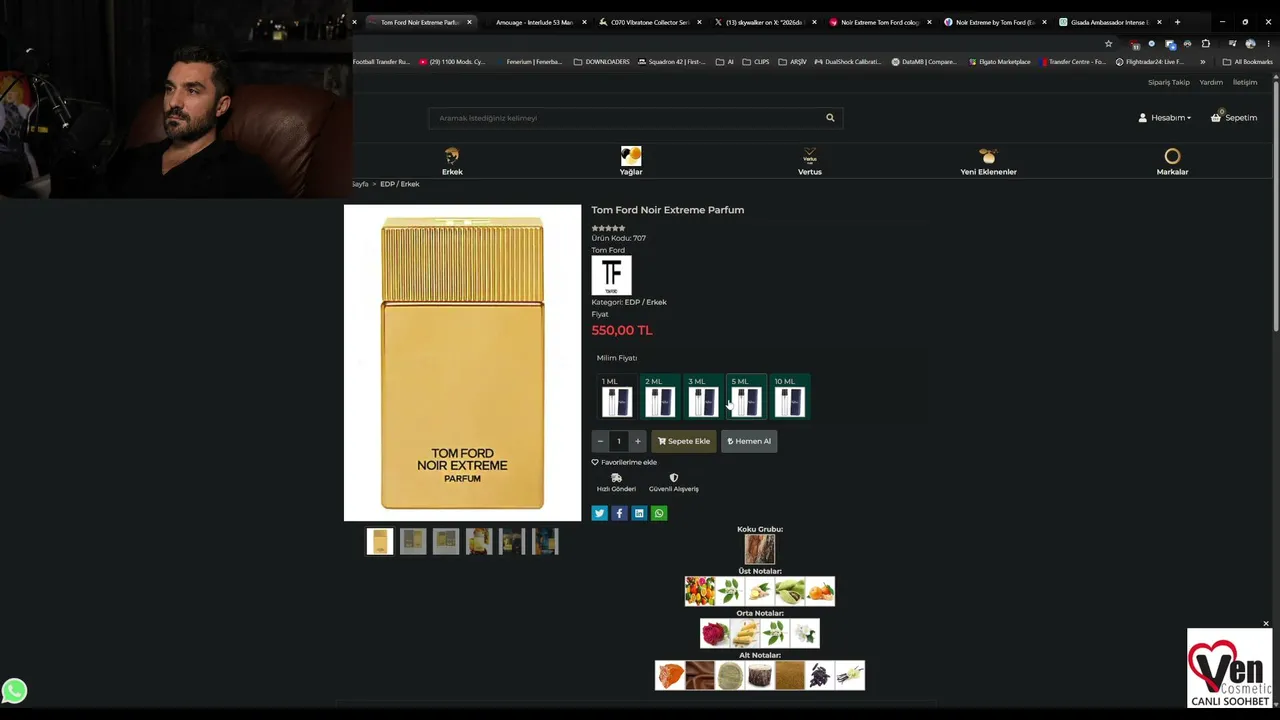The height and width of the screenshot is (720, 1280).
Task: Share product via WhatsApp icon
Action: [x=659, y=513]
